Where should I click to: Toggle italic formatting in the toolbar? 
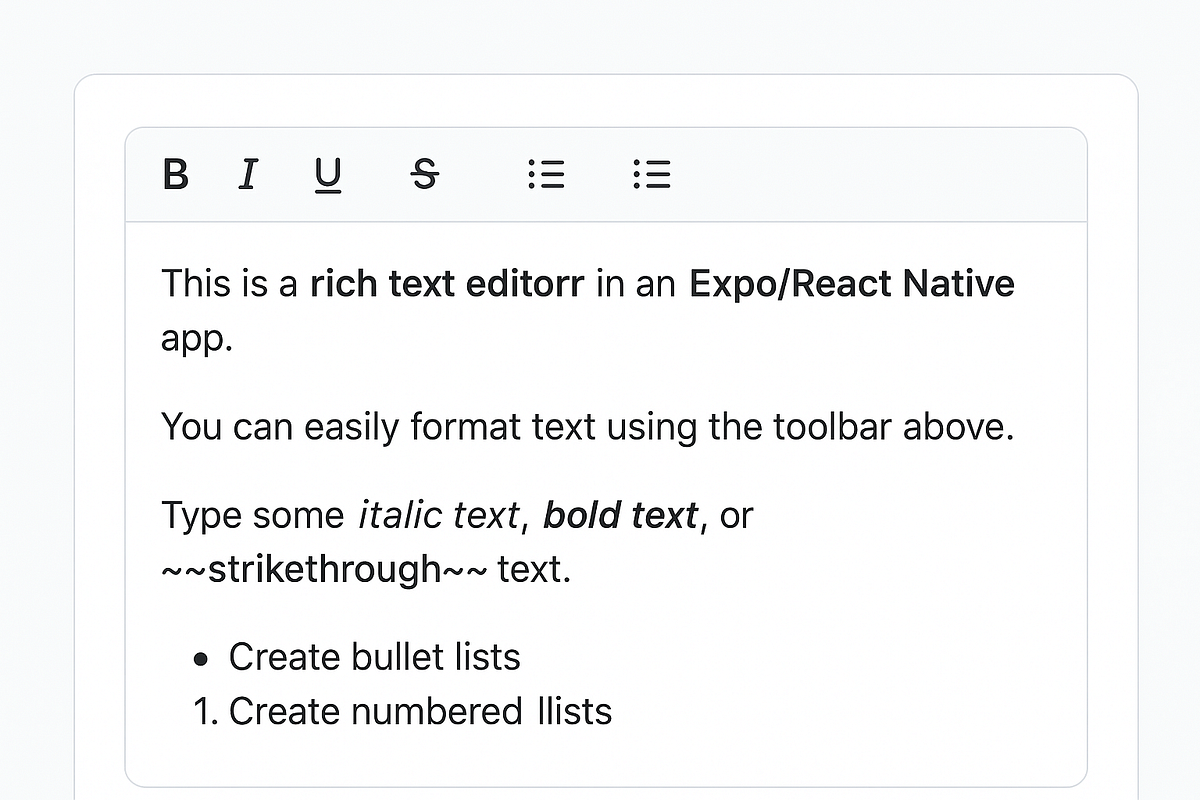(247, 175)
